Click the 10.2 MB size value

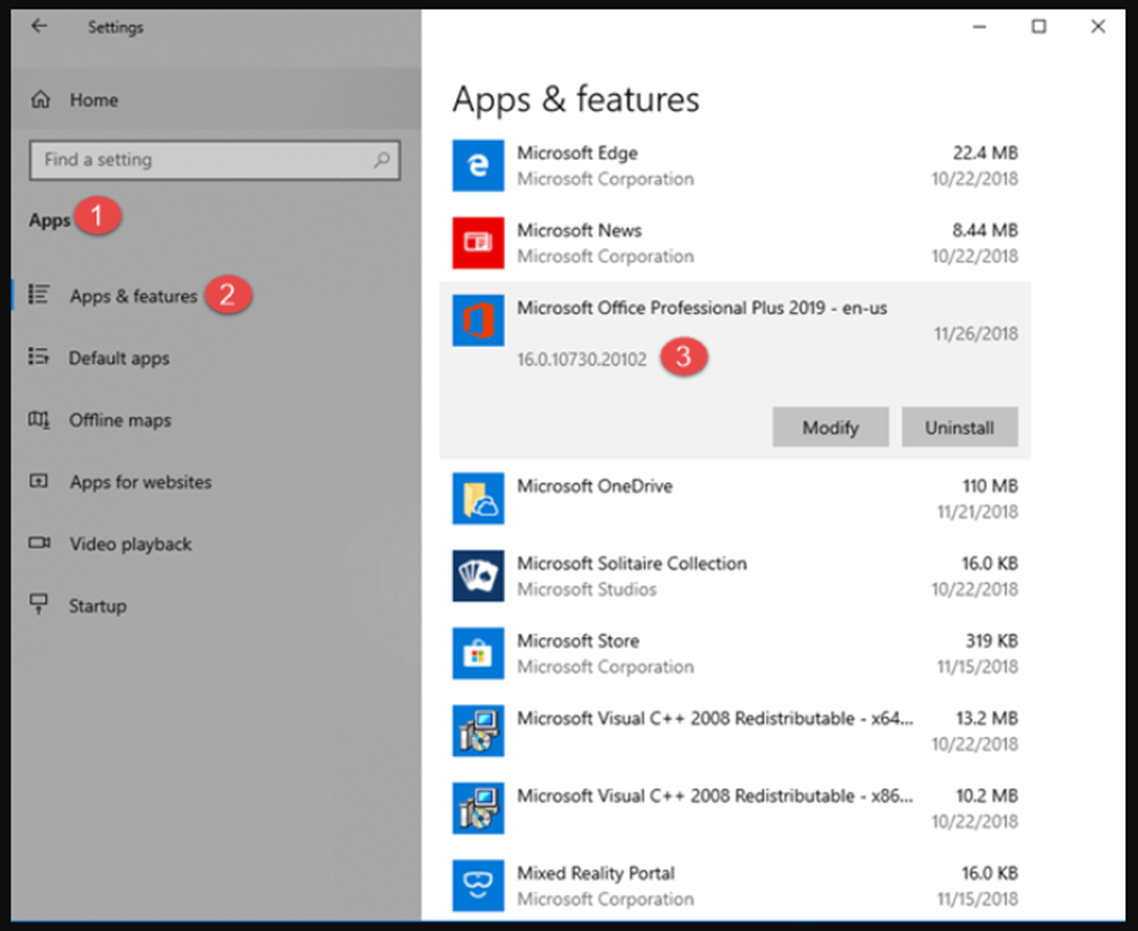coord(987,795)
